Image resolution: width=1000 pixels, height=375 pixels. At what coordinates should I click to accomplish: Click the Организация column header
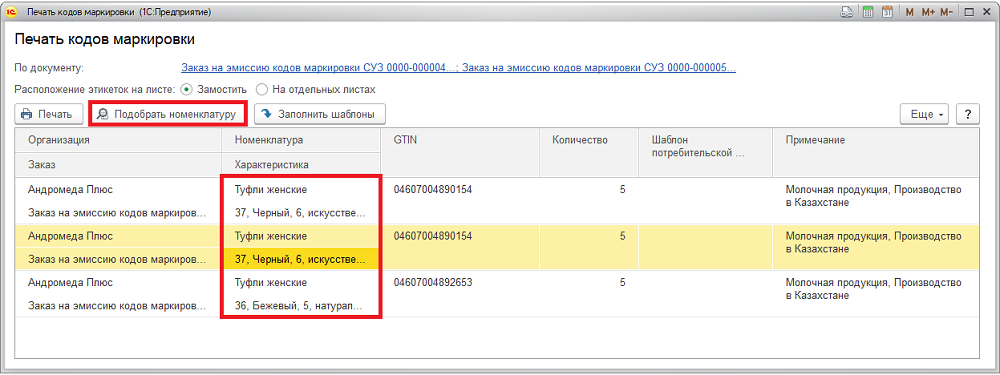(x=118, y=140)
